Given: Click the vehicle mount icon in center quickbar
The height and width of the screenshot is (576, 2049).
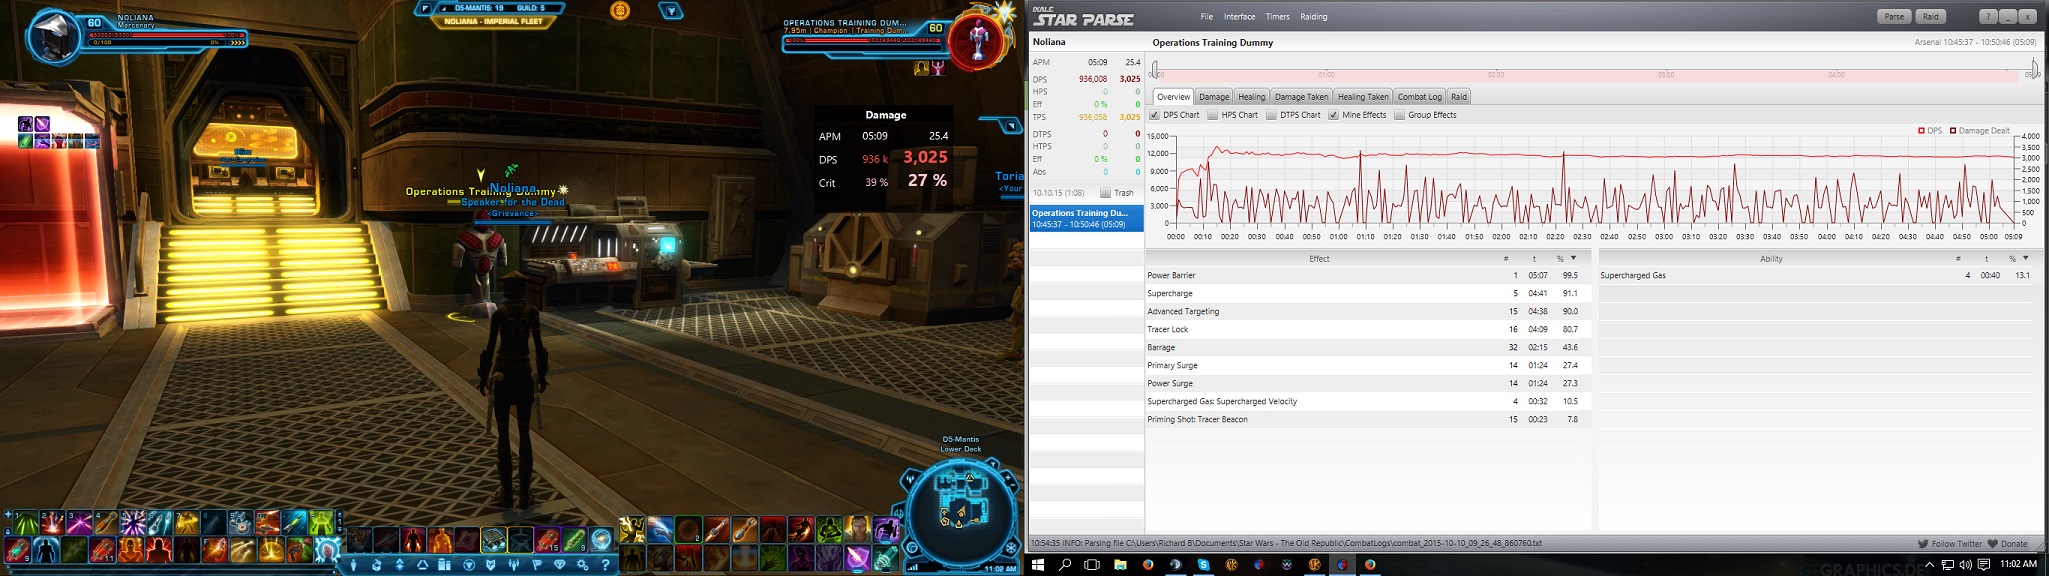Looking at the screenshot, I should (x=493, y=540).
